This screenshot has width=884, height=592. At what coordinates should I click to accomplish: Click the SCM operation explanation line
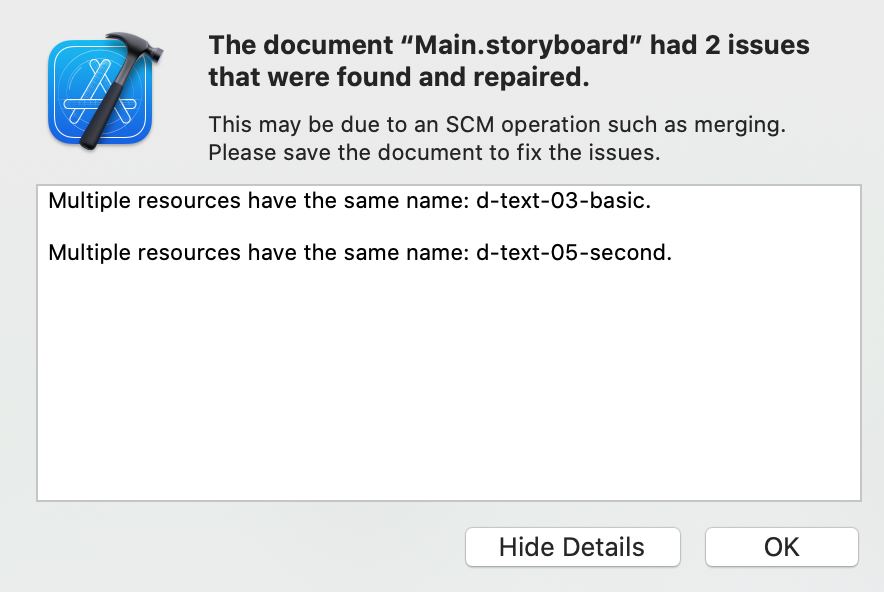[x=497, y=125]
